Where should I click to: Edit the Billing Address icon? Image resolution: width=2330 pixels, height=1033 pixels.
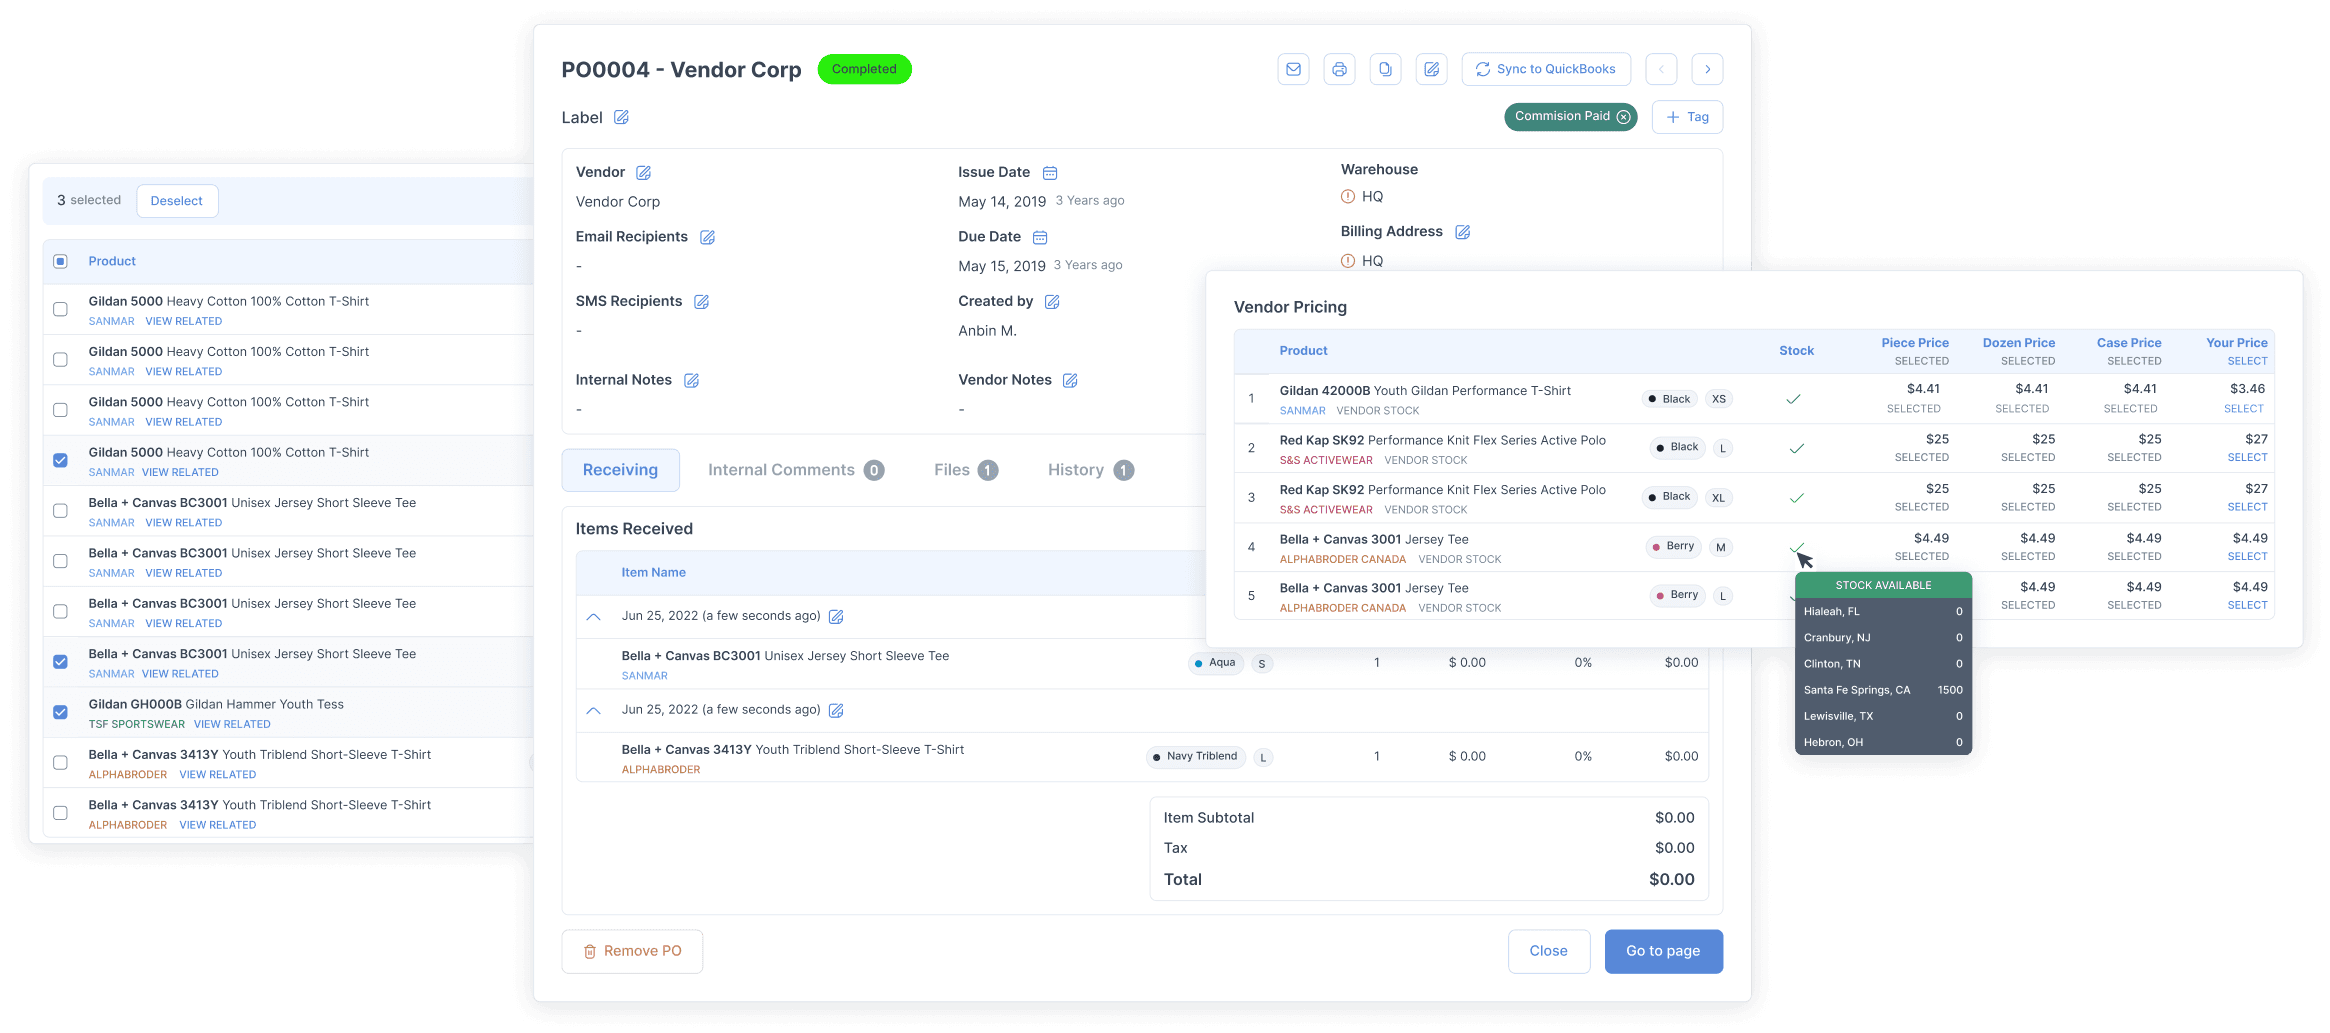pyautogui.click(x=1462, y=232)
